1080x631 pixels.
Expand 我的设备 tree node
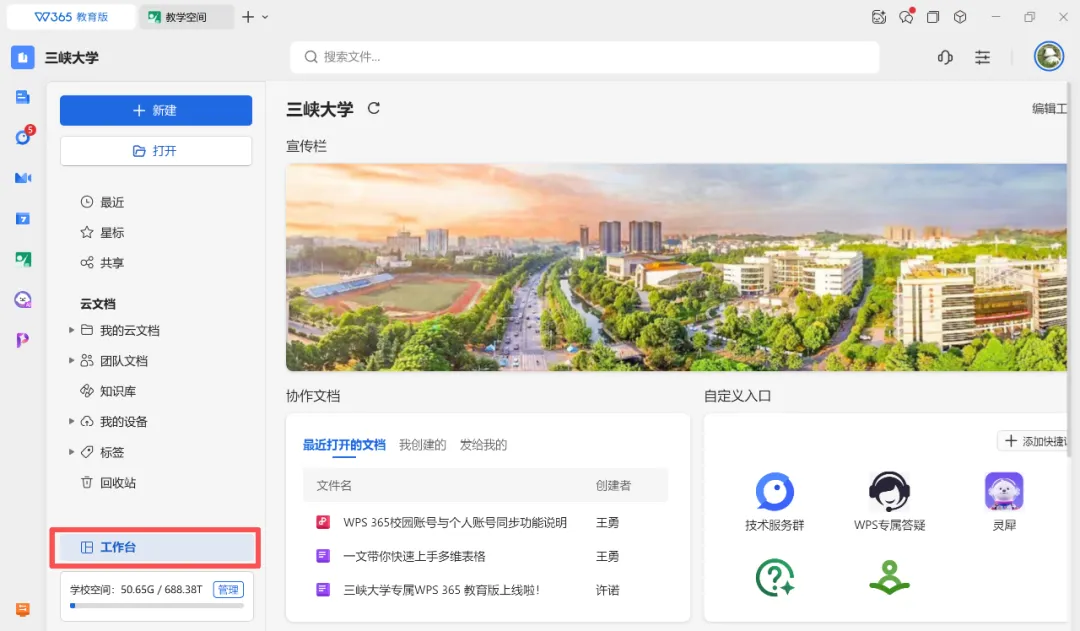tap(71, 421)
